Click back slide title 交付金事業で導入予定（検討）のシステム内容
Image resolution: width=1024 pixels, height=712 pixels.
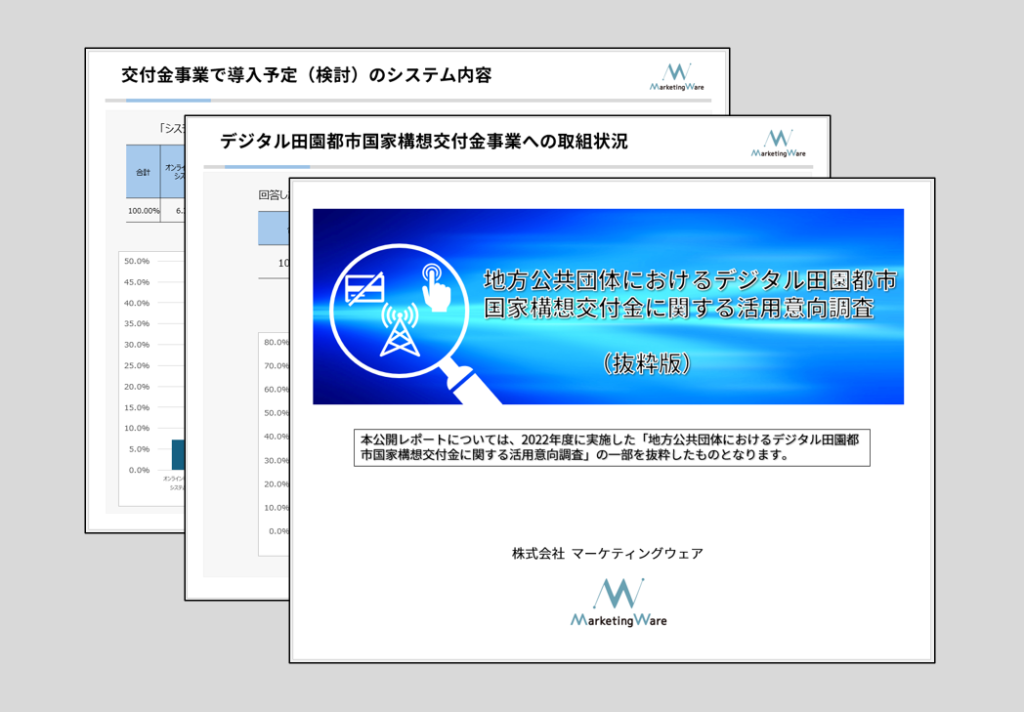tap(306, 75)
